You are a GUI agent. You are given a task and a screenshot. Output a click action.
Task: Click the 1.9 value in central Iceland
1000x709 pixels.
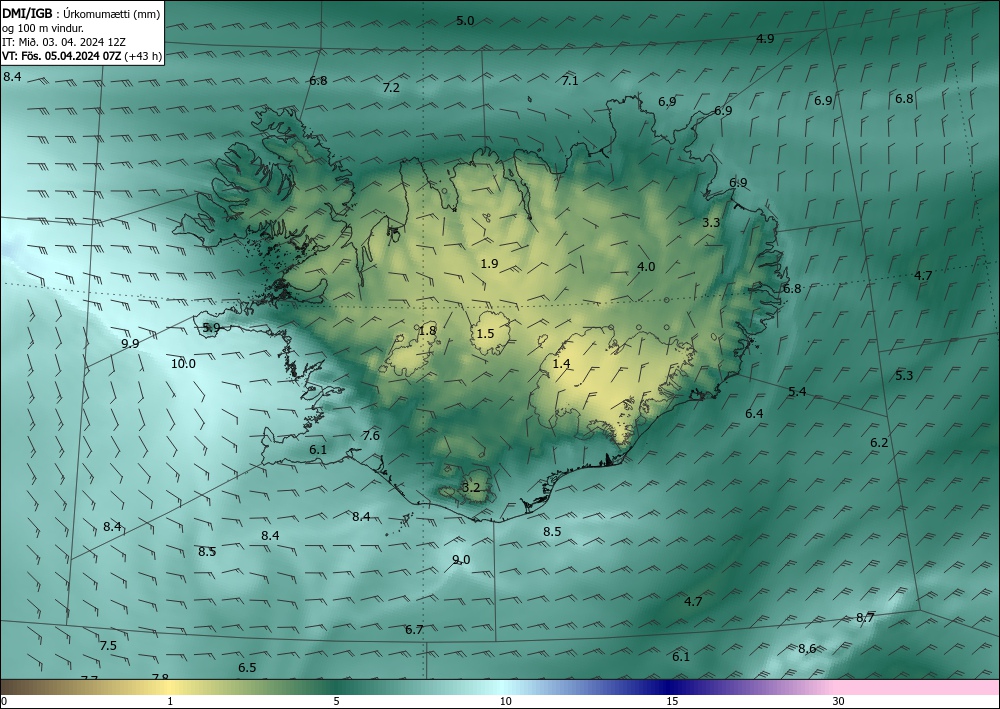click(489, 263)
